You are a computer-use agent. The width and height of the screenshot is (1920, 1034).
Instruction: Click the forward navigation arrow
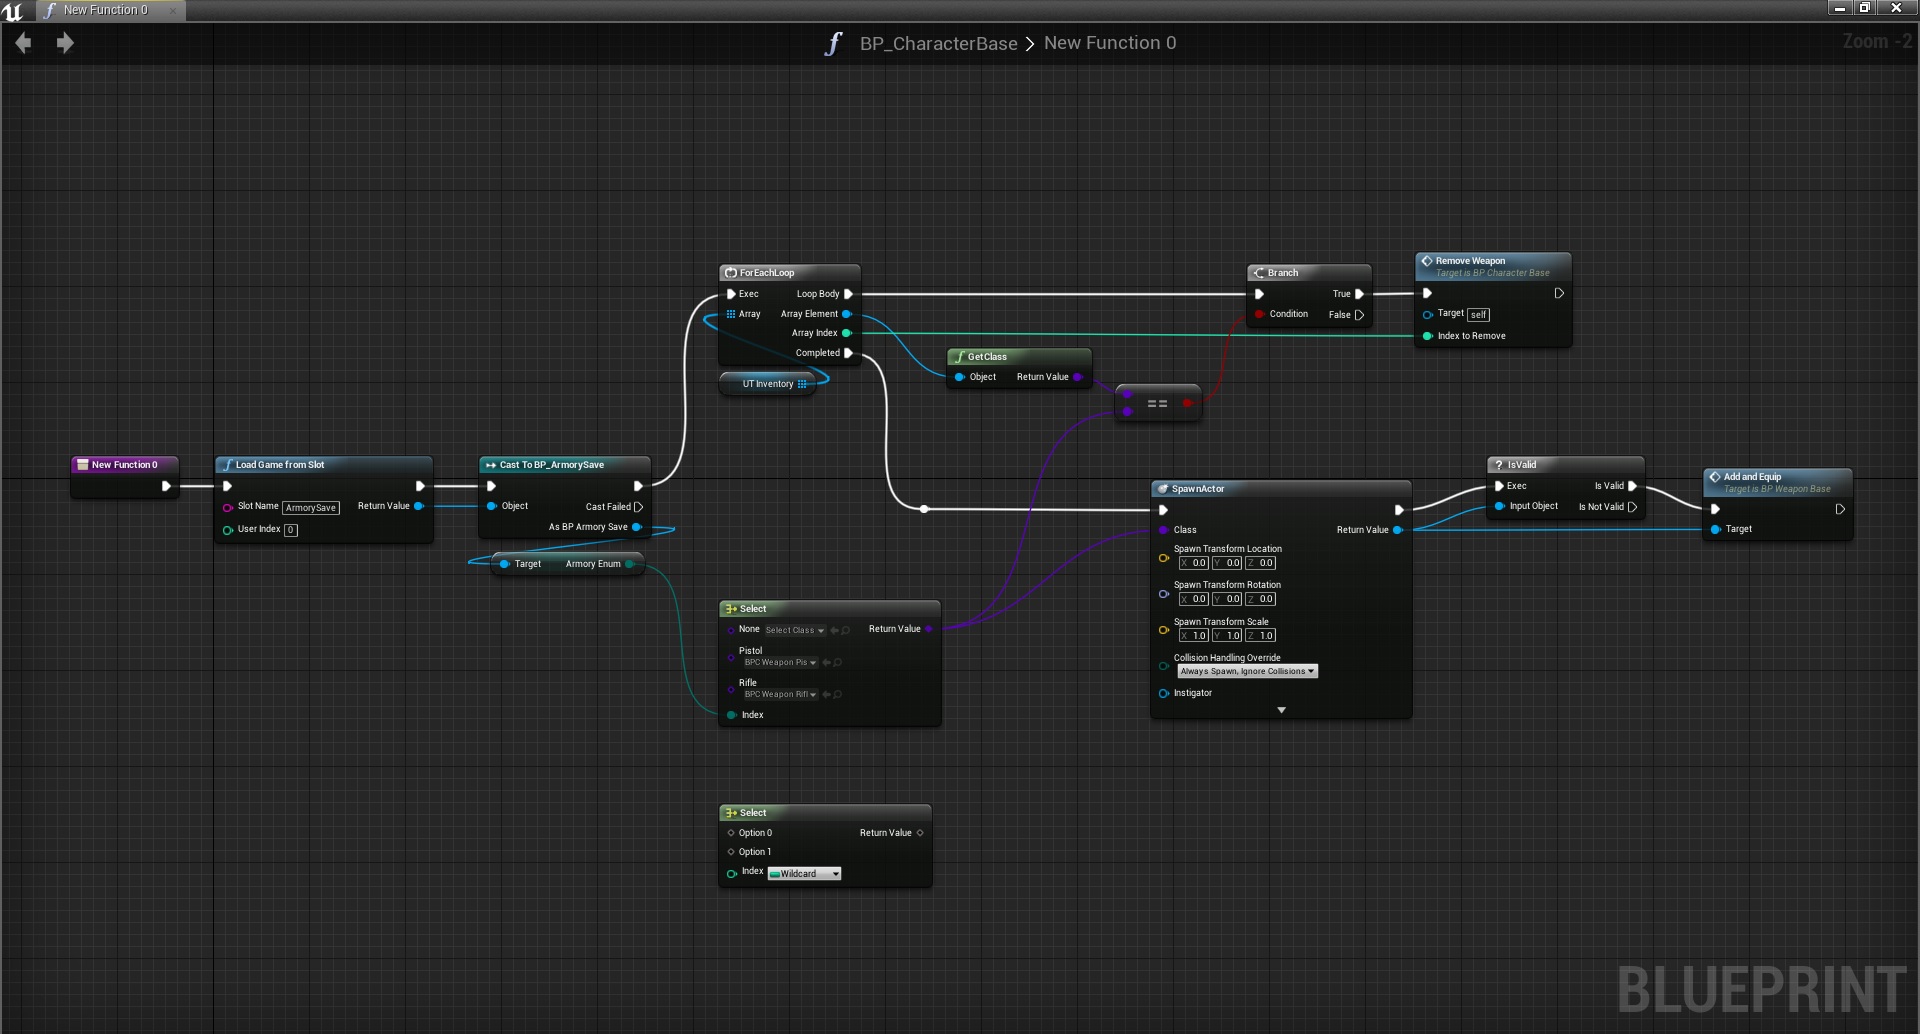(65, 43)
